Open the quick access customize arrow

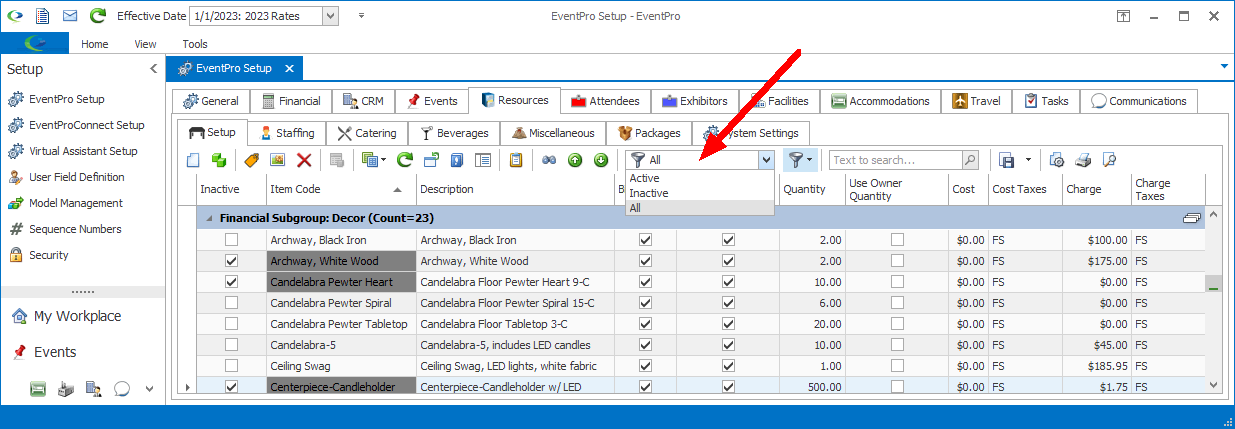point(361,16)
